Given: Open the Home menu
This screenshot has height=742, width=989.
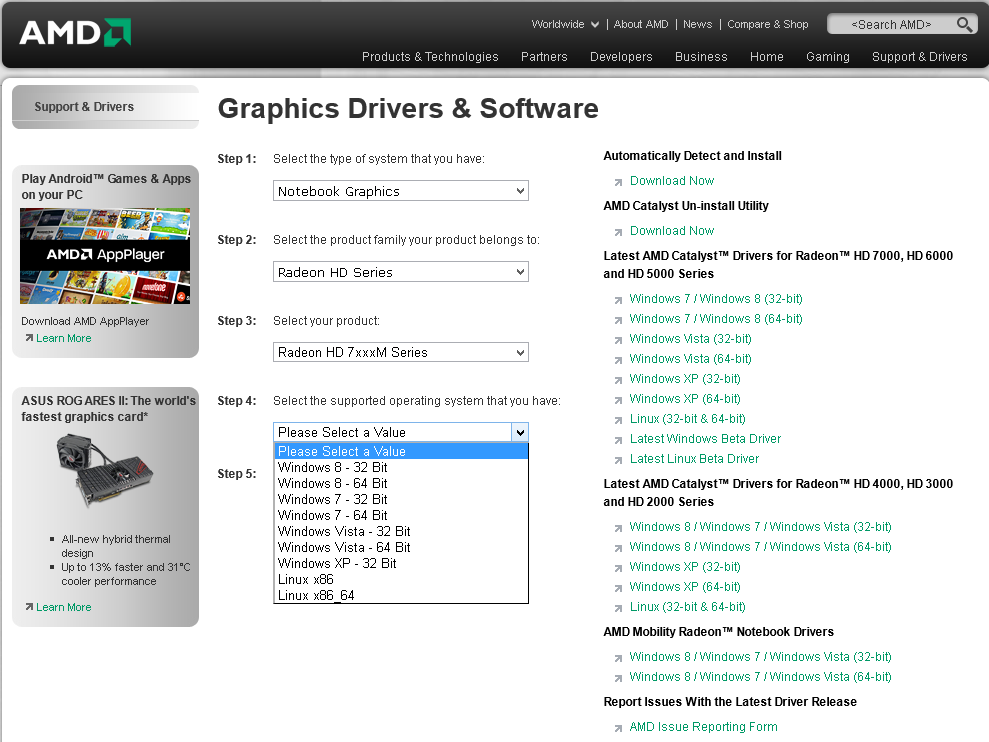Looking at the screenshot, I should (767, 57).
